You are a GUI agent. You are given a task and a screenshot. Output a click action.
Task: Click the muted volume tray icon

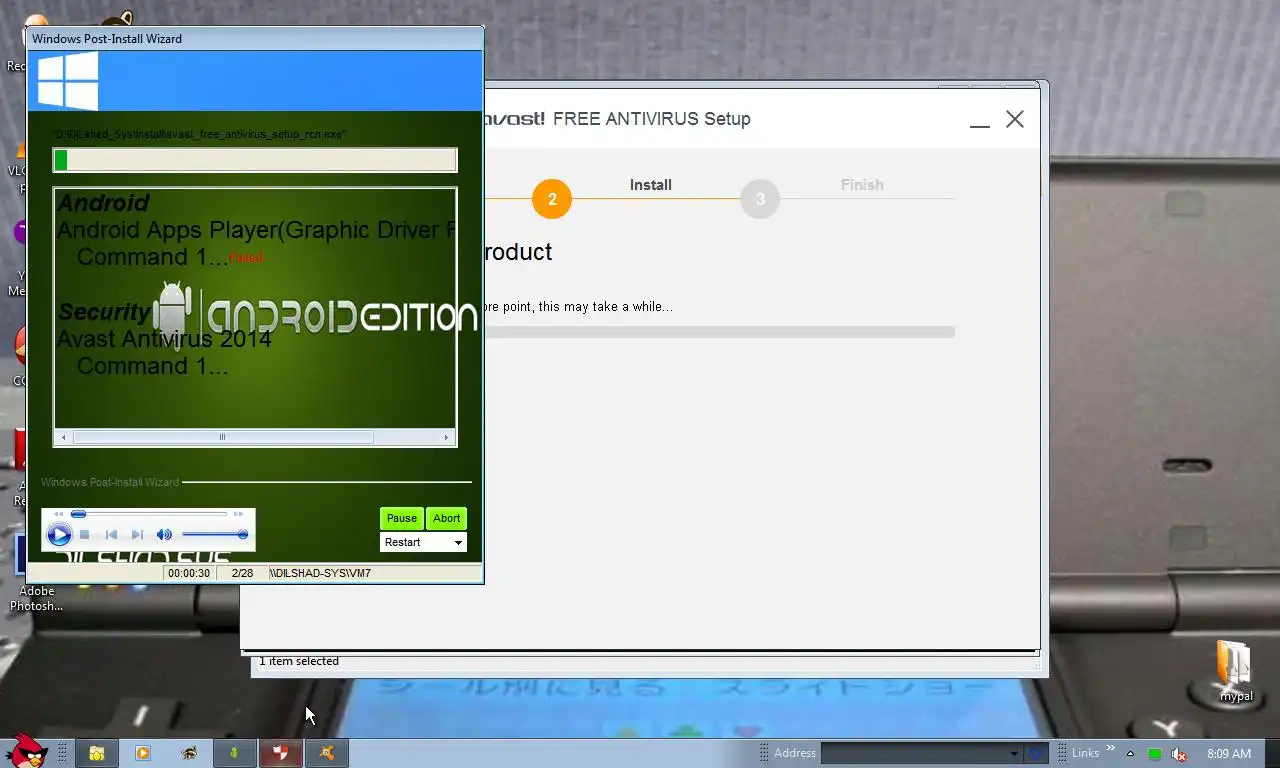1179,753
